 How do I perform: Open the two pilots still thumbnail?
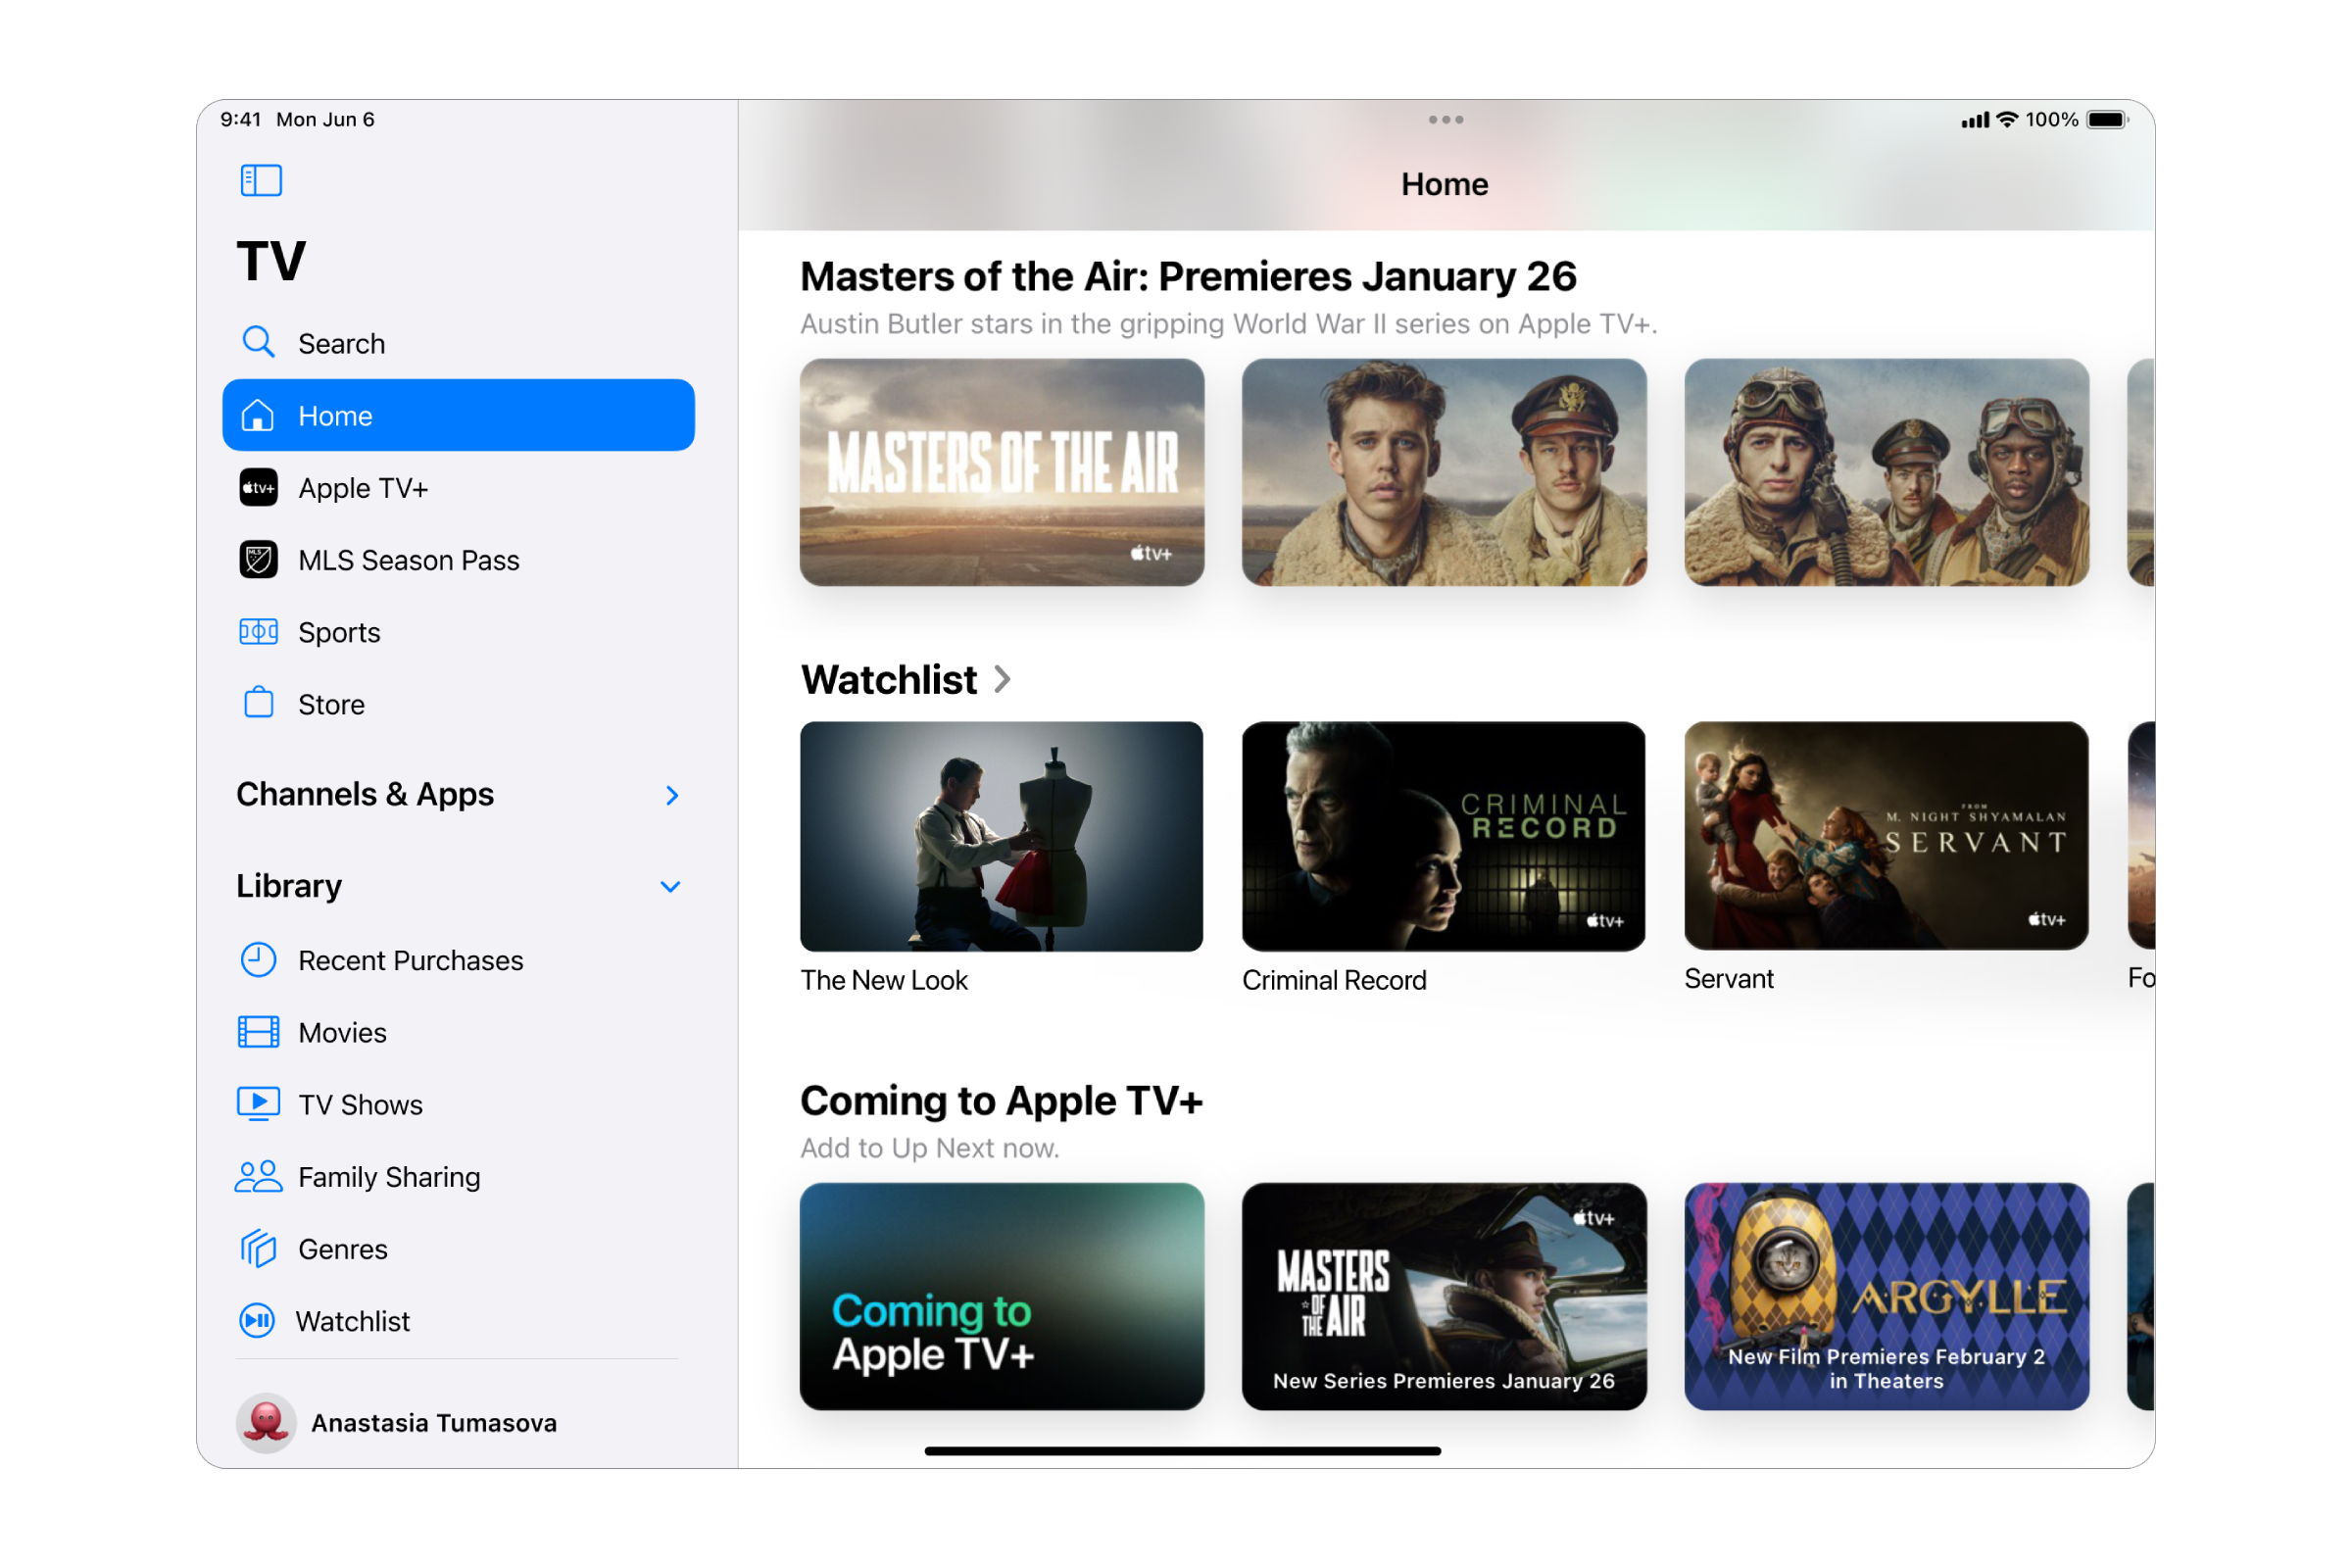(1444, 472)
